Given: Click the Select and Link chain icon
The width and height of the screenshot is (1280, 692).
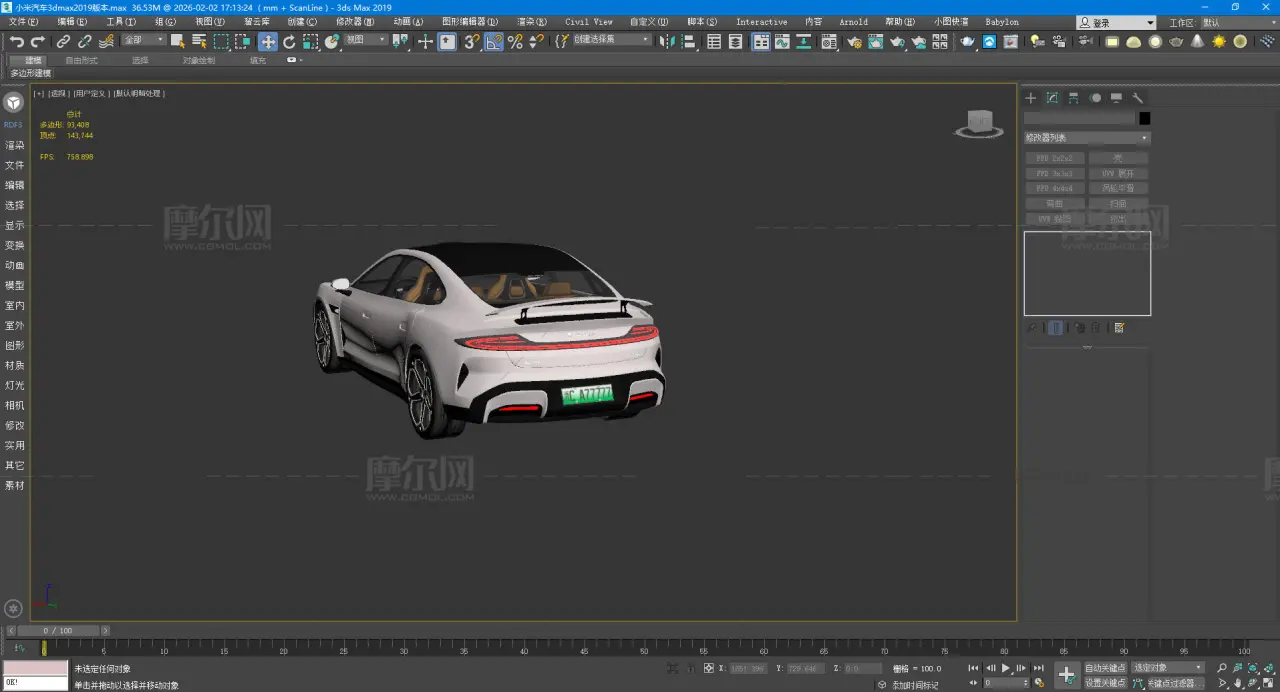Looking at the screenshot, I should tap(63, 41).
